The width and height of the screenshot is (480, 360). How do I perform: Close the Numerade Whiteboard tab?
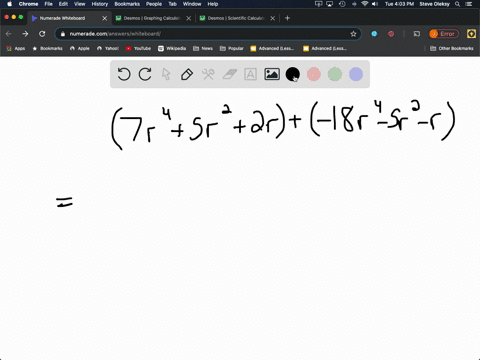105,18
